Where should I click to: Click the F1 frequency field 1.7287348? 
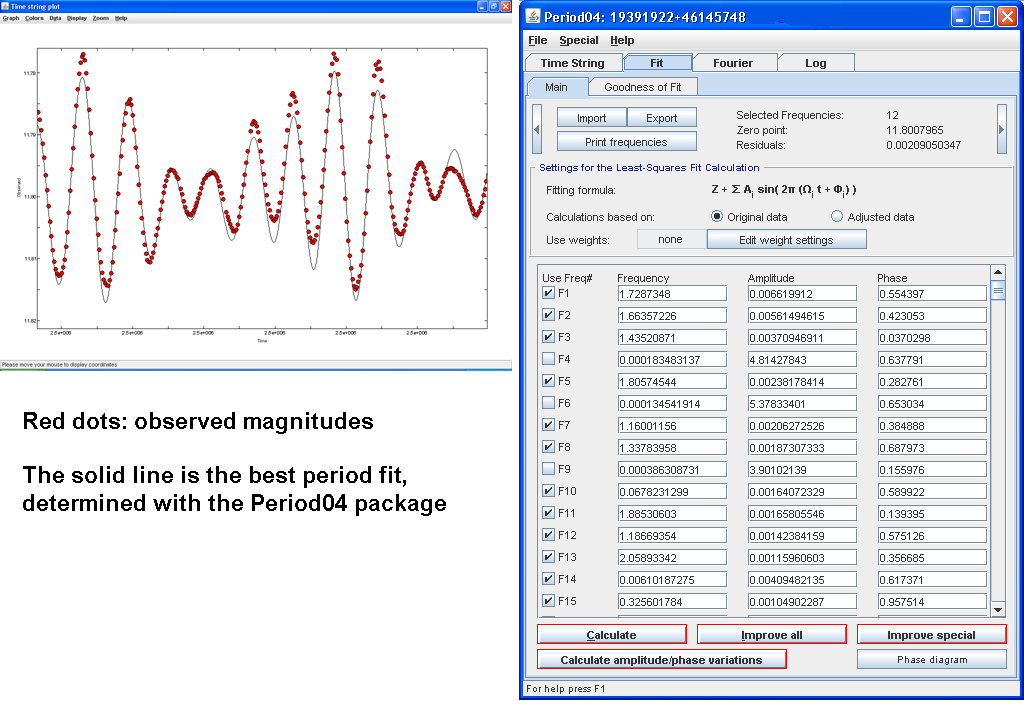tap(672, 294)
